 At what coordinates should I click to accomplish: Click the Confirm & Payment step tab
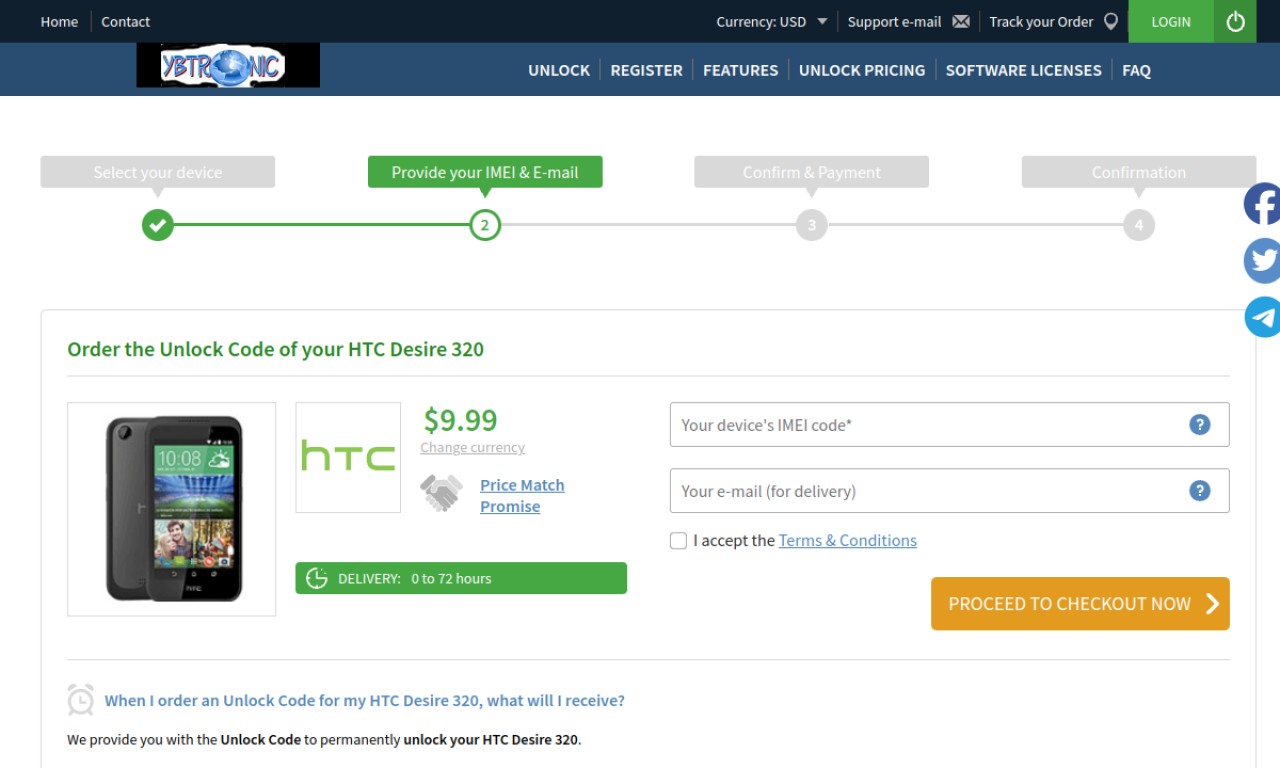[812, 172]
